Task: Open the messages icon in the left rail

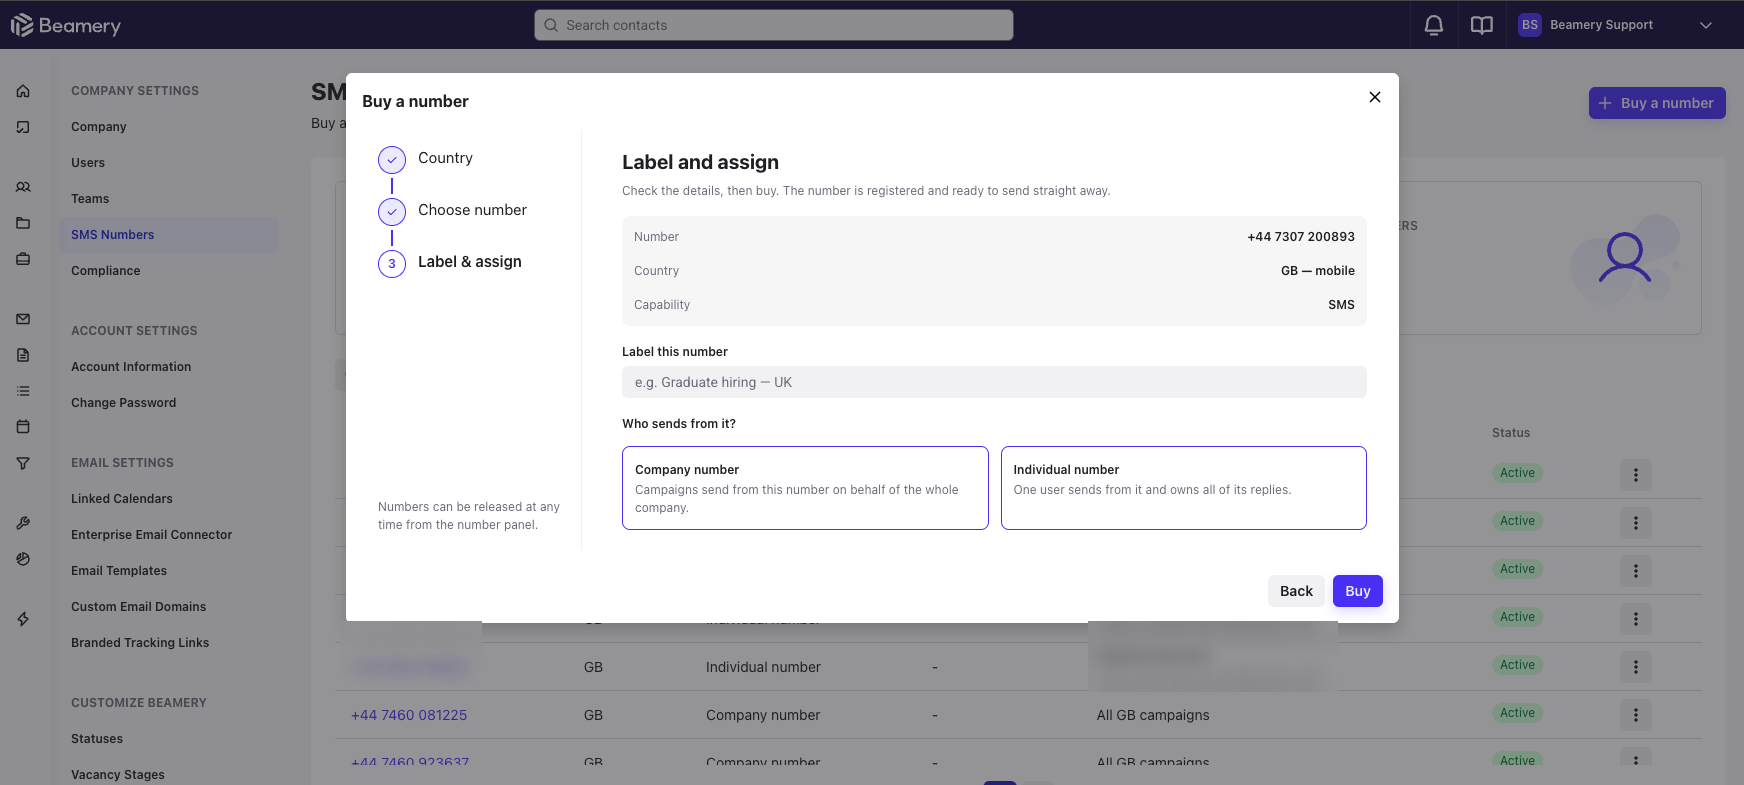Action: 23,127
